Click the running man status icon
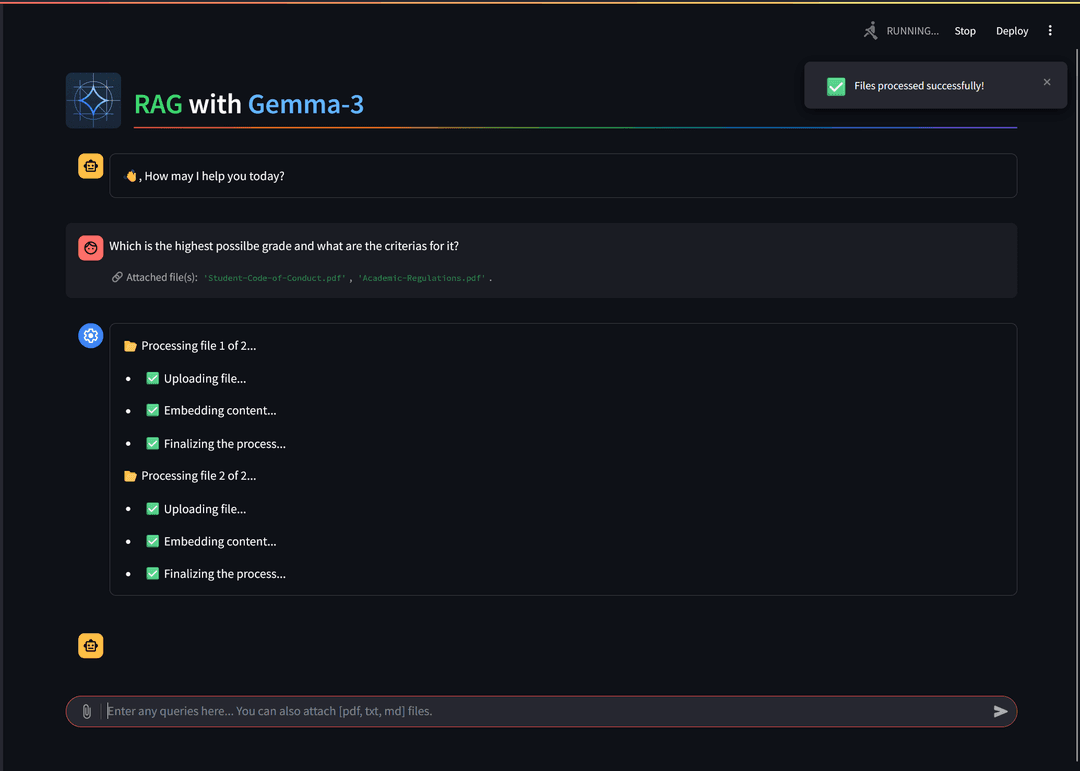Viewport: 1080px width, 771px height. pos(871,30)
